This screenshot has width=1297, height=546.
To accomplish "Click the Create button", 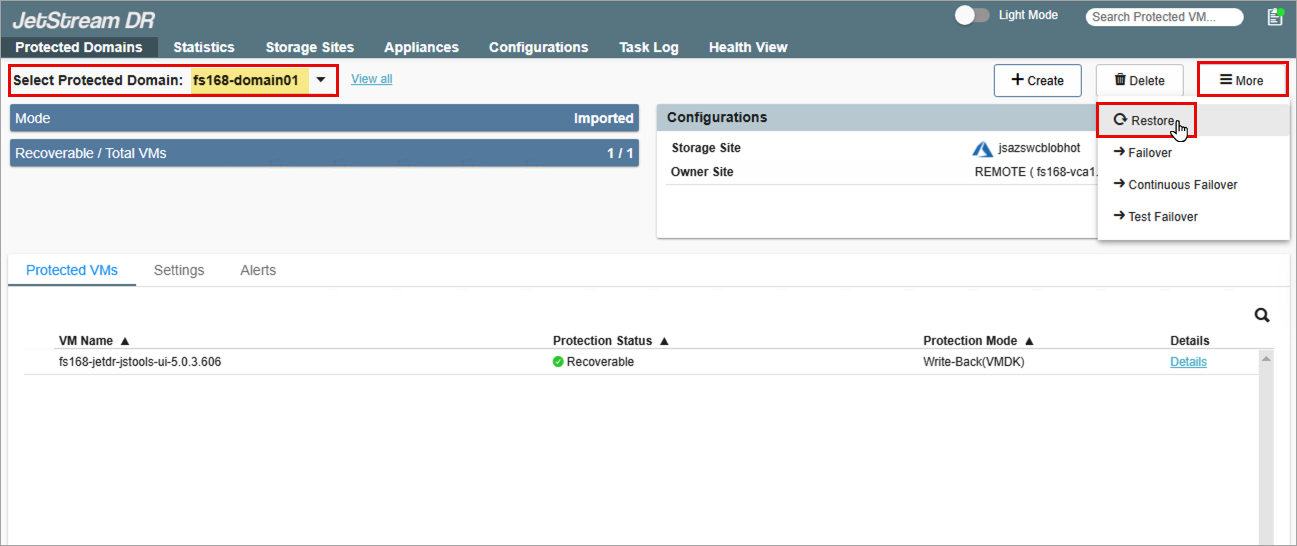I will click(x=1037, y=81).
